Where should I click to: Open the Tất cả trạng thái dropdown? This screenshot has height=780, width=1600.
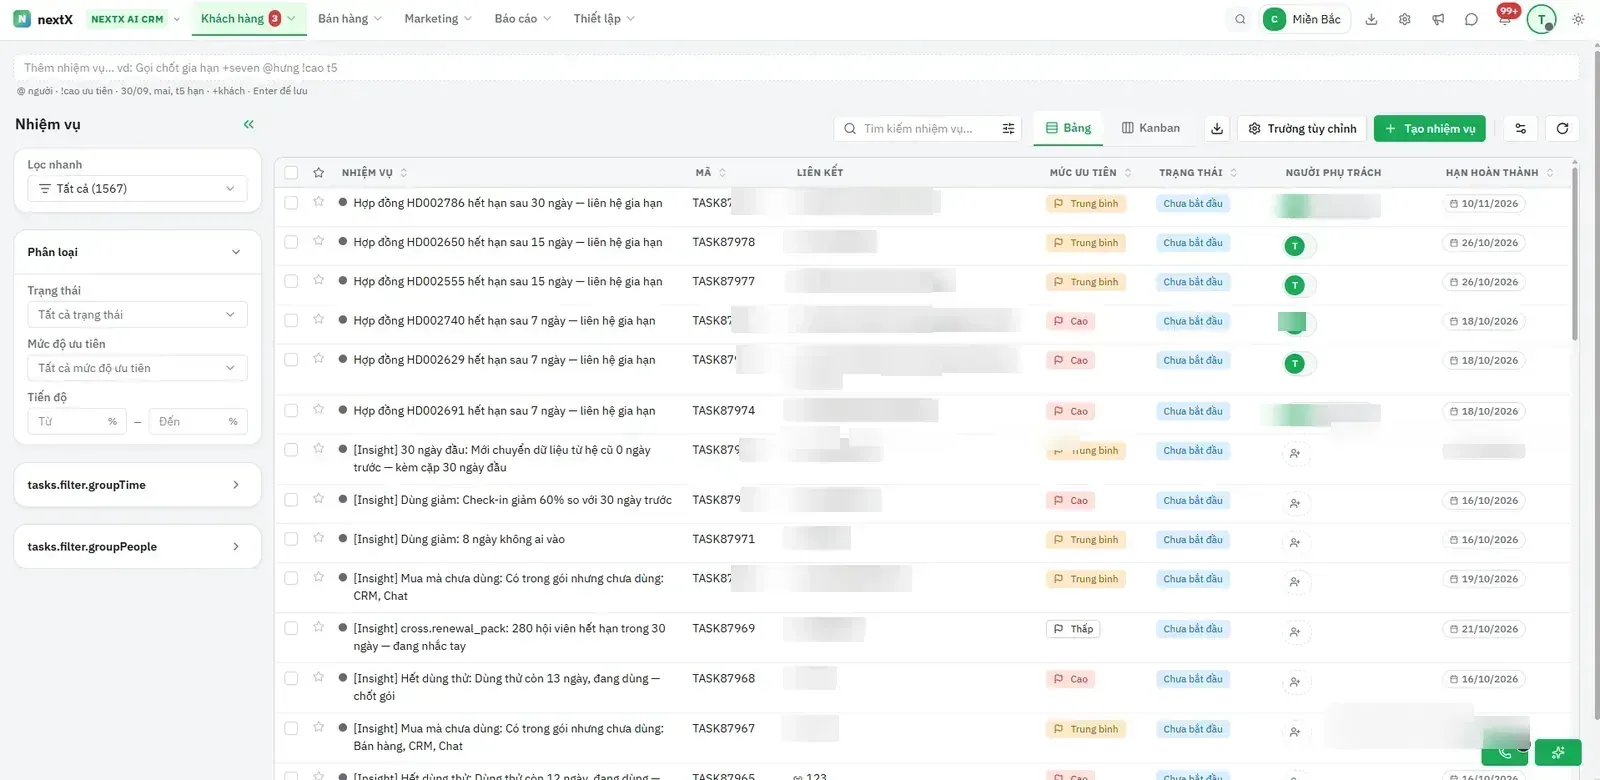tap(137, 314)
